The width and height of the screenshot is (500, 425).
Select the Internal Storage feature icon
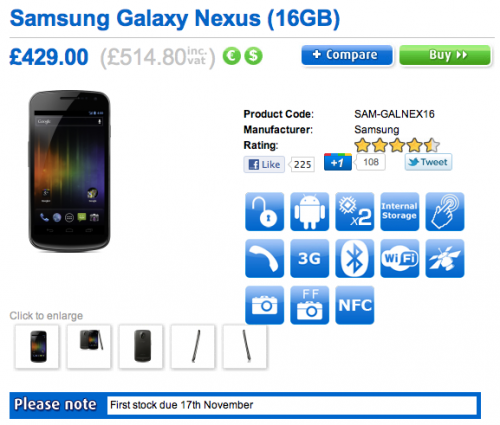(399, 212)
